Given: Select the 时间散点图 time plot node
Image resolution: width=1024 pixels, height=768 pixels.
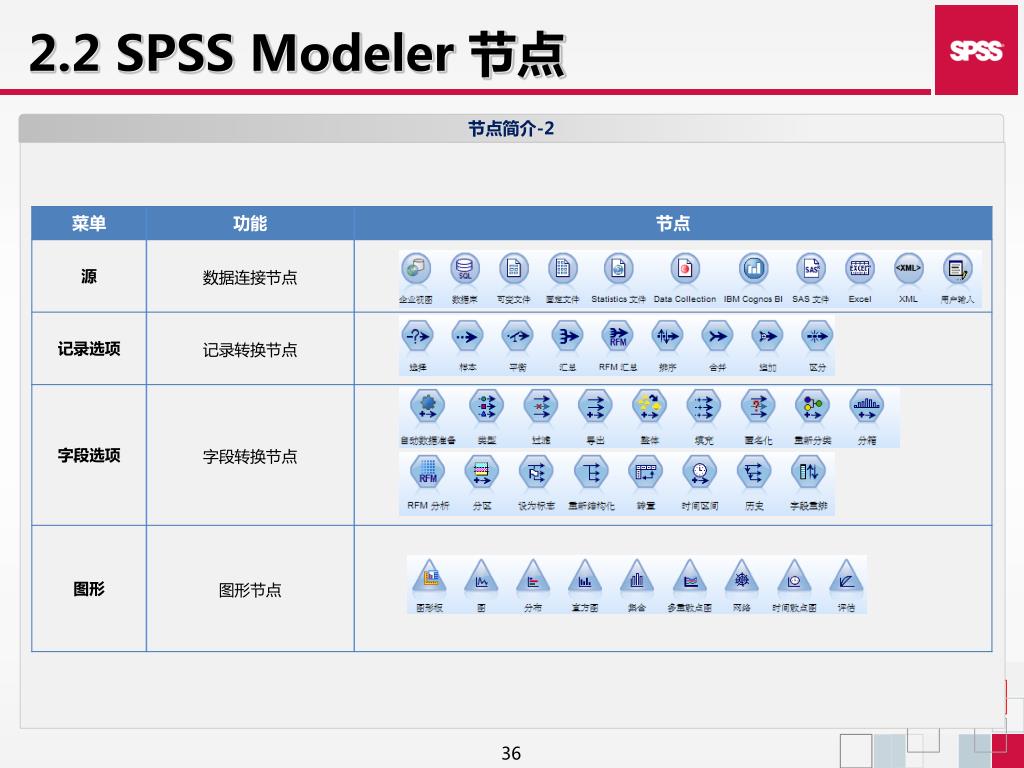Looking at the screenshot, I should (x=794, y=577).
